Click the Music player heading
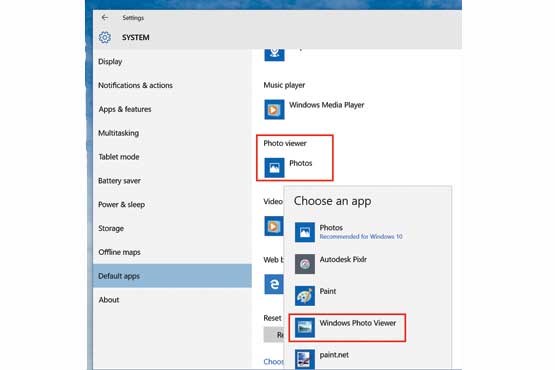555x370 pixels. click(x=284, y=85)
